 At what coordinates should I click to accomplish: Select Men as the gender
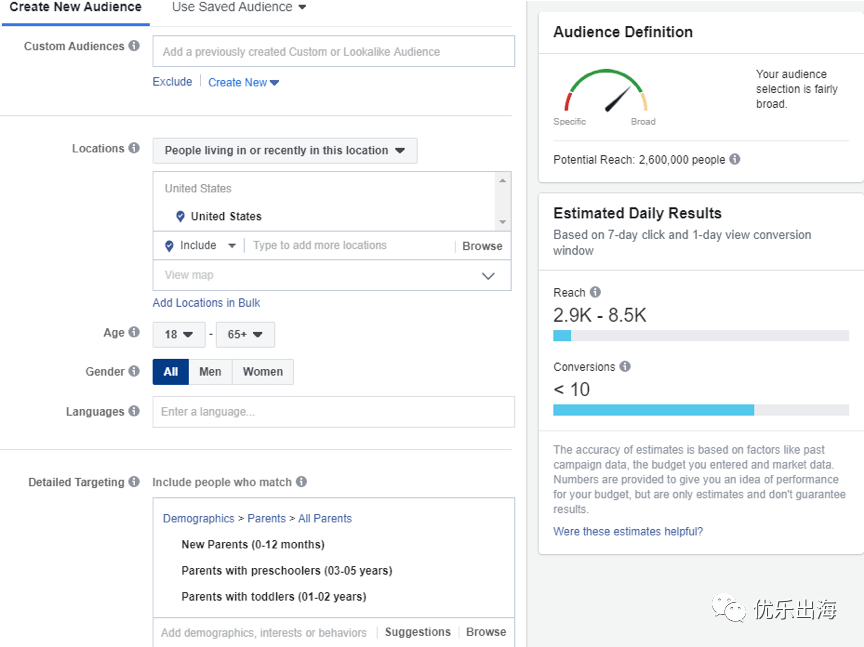click(x=210, y=372)
